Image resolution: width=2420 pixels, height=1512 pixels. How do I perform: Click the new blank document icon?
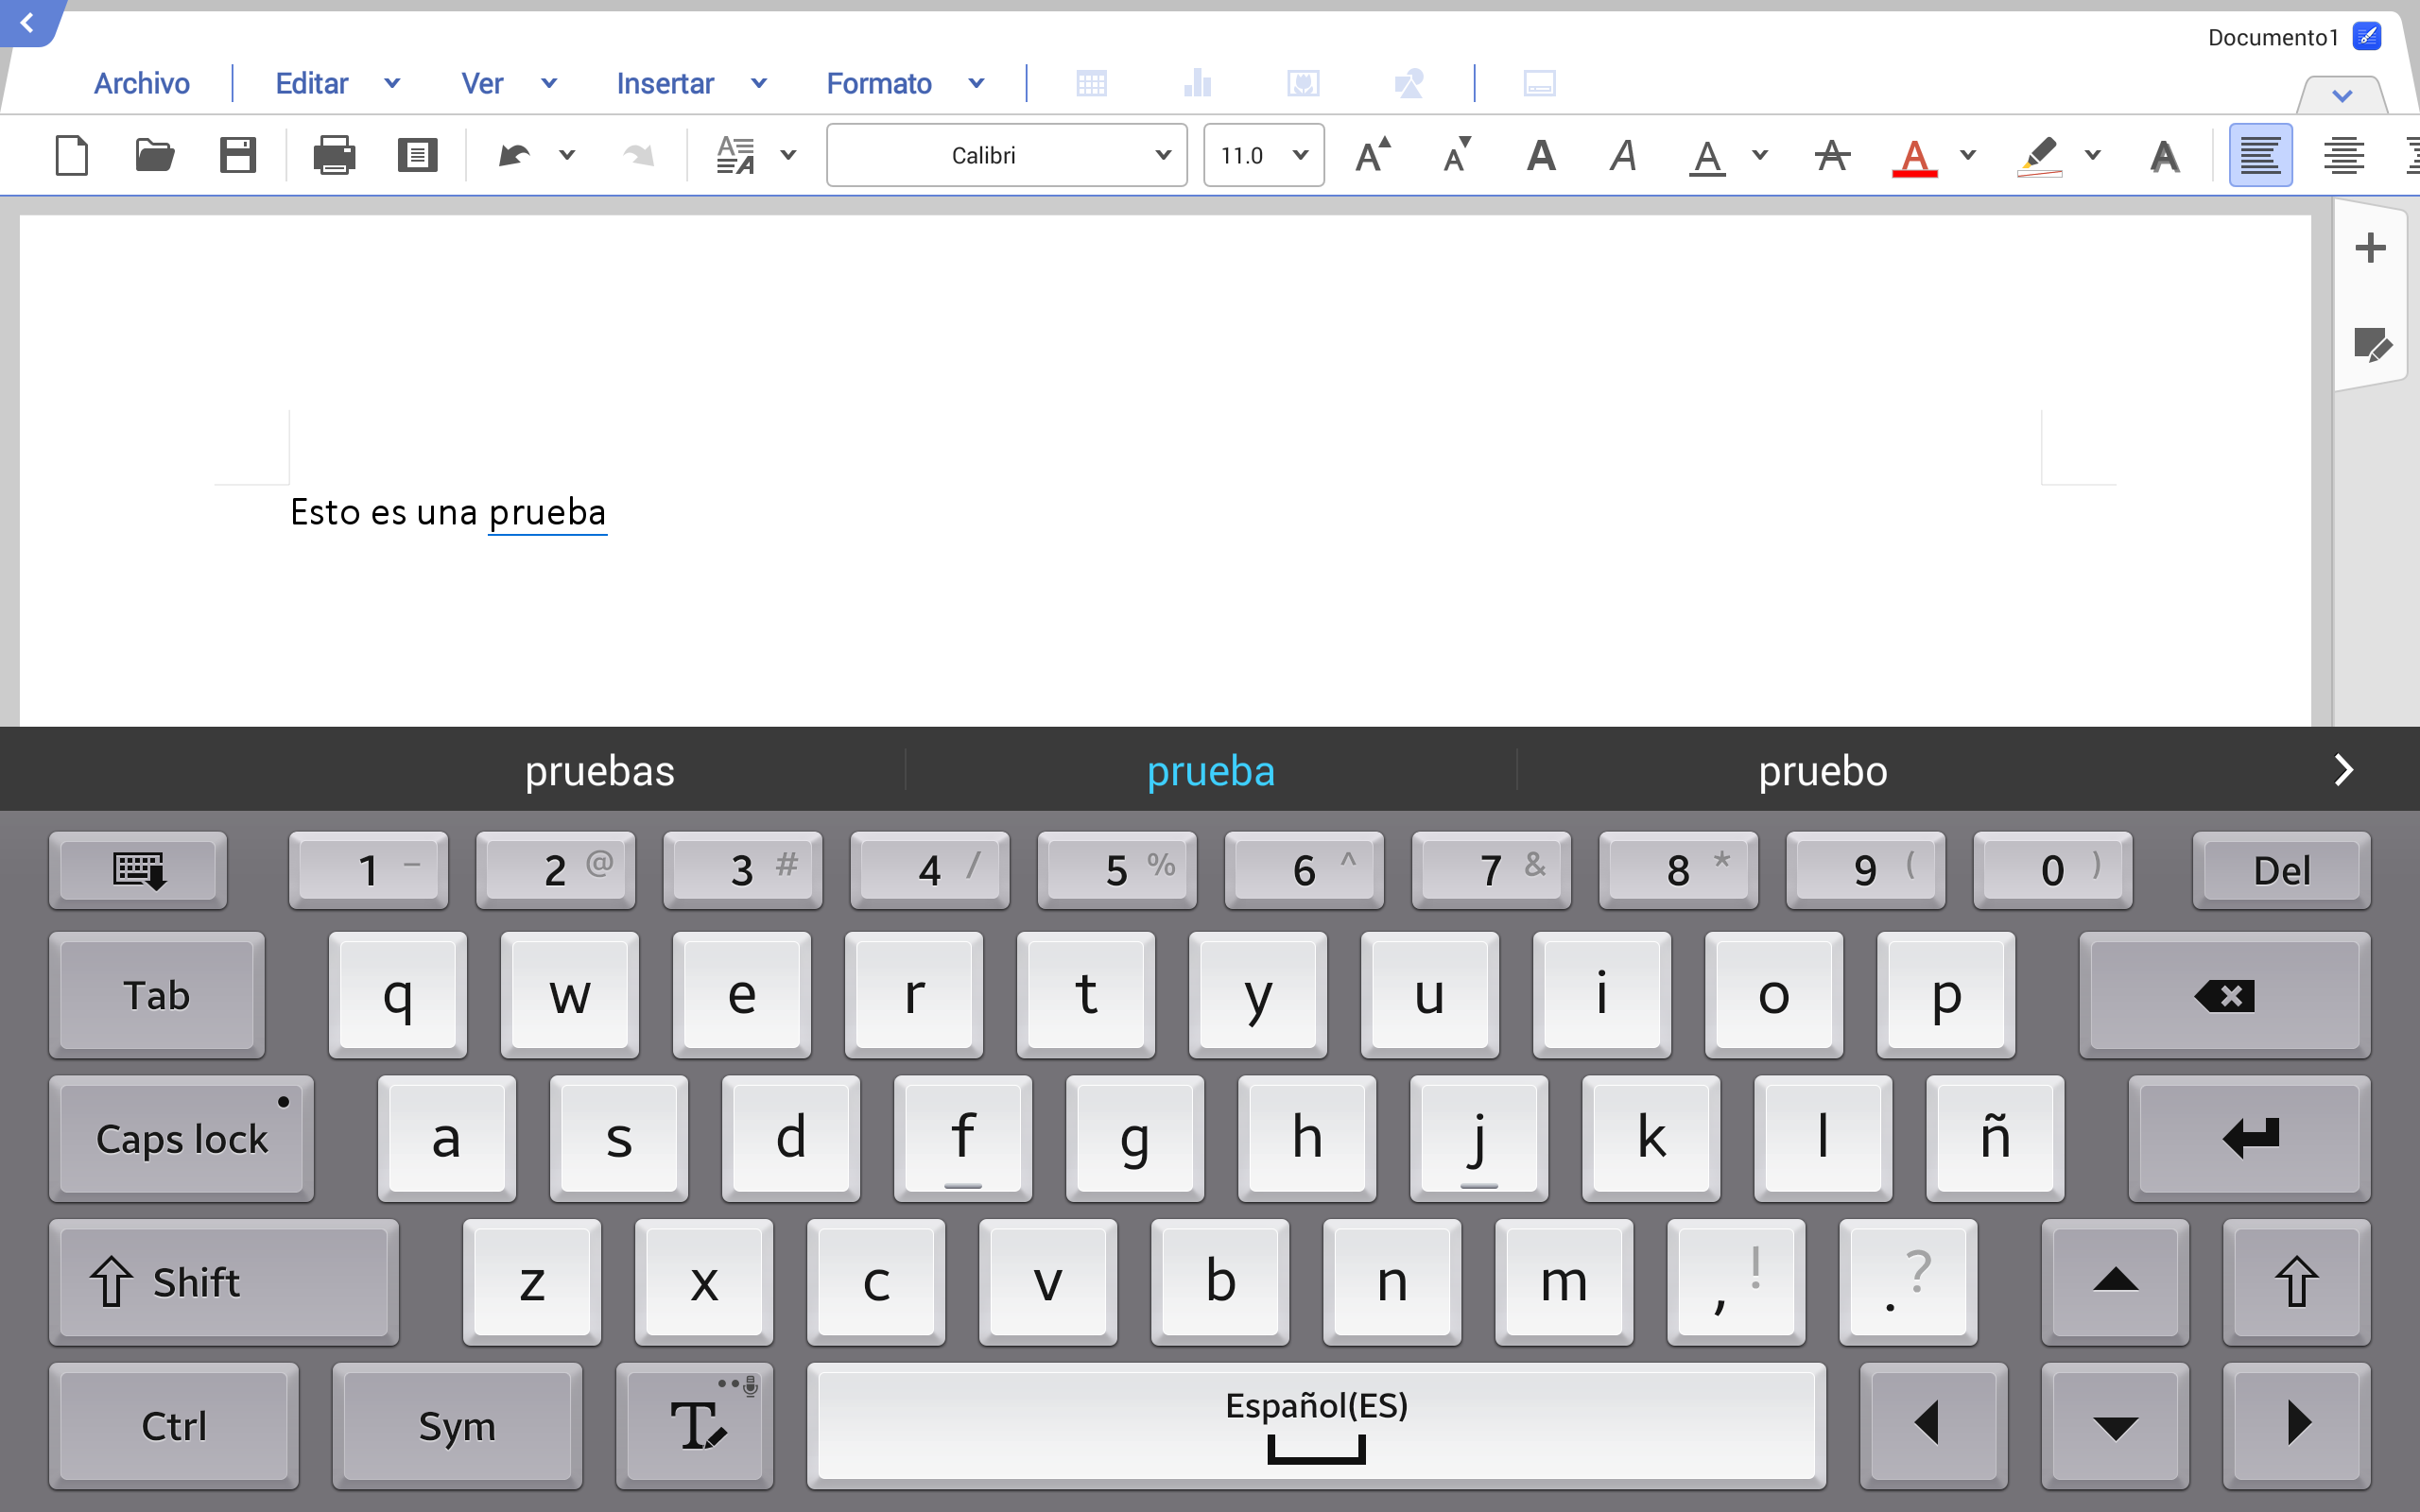coord(72,155)
